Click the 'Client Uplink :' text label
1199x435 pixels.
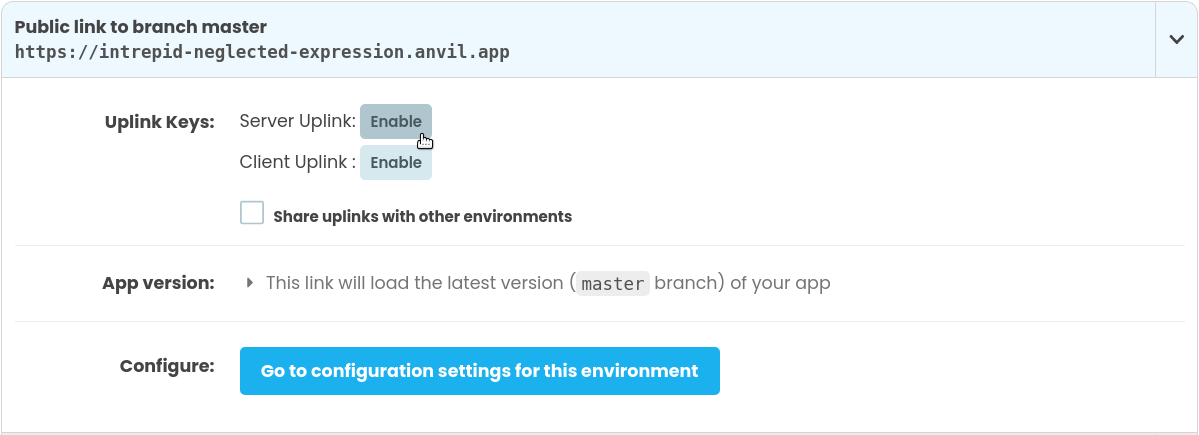[x=297, y=162]
